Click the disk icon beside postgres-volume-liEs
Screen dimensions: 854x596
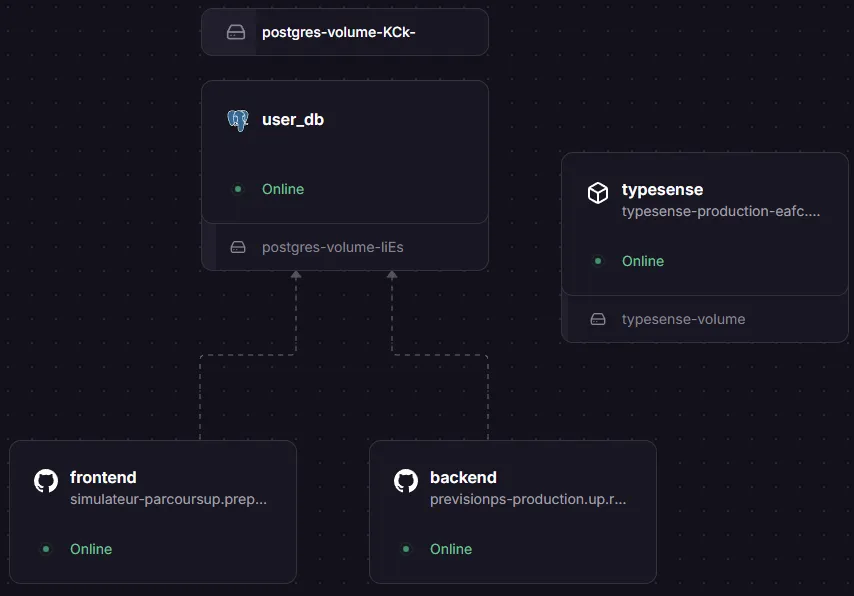coord(238,247)
